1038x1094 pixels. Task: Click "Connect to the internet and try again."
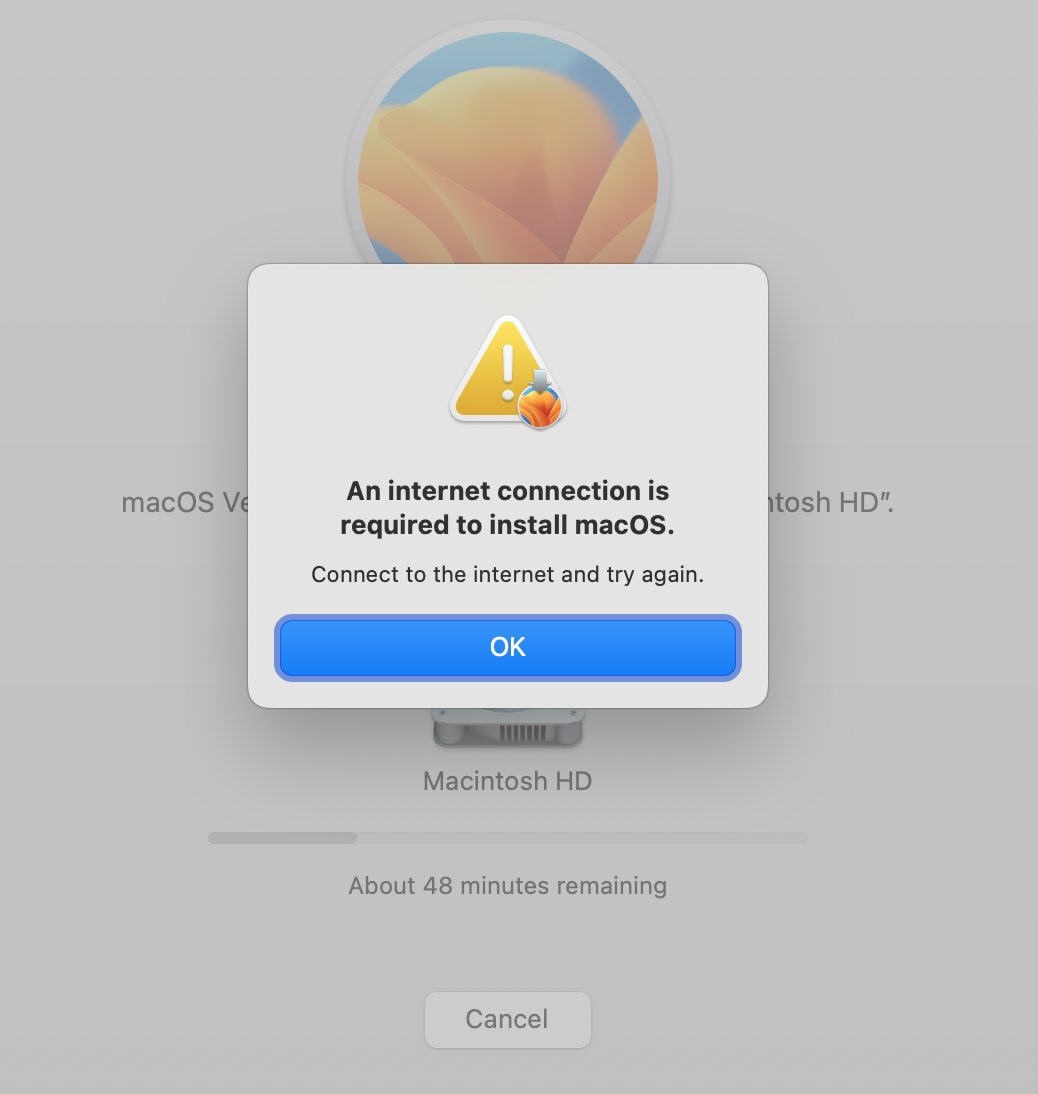pyautogui.click(x=508, y=574)
